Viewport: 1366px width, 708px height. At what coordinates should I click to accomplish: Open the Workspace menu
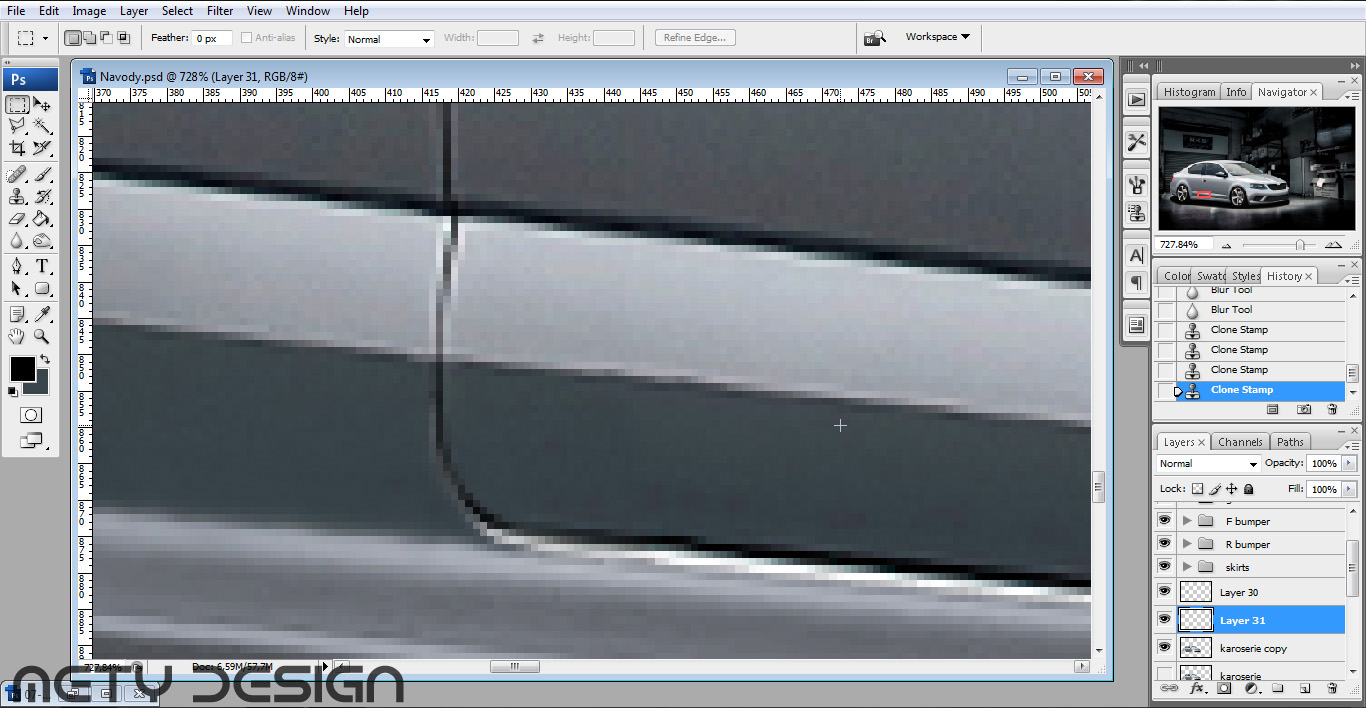coord(938,37)
